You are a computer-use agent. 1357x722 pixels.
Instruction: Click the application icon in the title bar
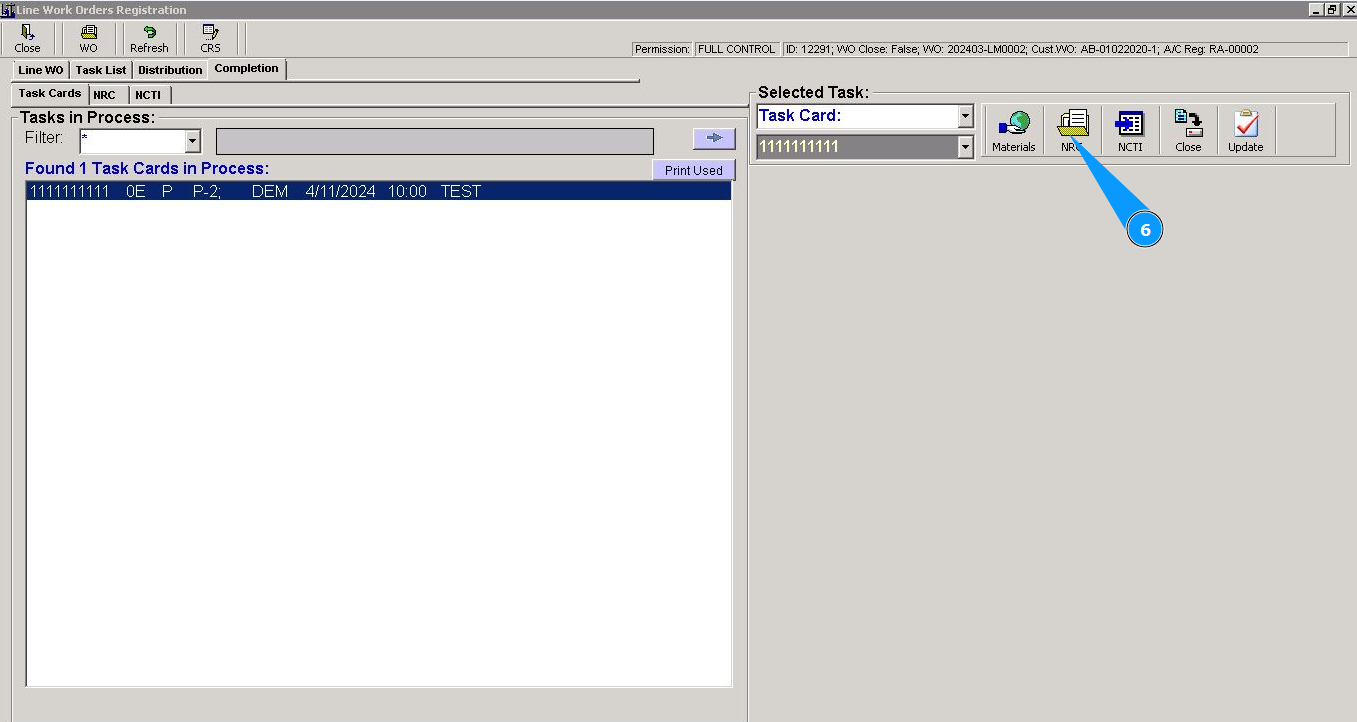7,10
